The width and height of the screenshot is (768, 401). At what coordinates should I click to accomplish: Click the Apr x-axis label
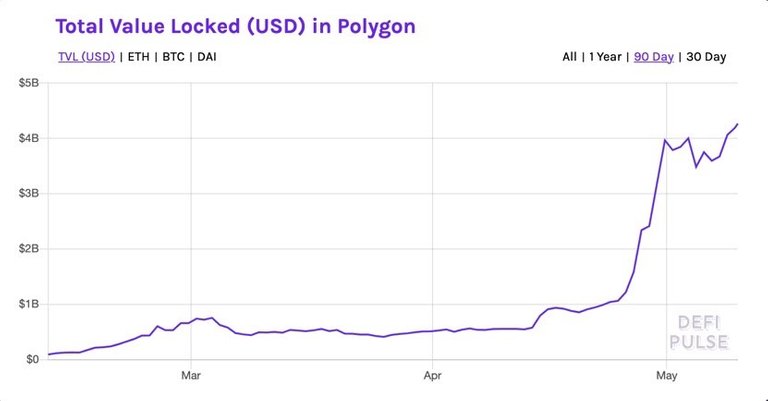(432, 377)
